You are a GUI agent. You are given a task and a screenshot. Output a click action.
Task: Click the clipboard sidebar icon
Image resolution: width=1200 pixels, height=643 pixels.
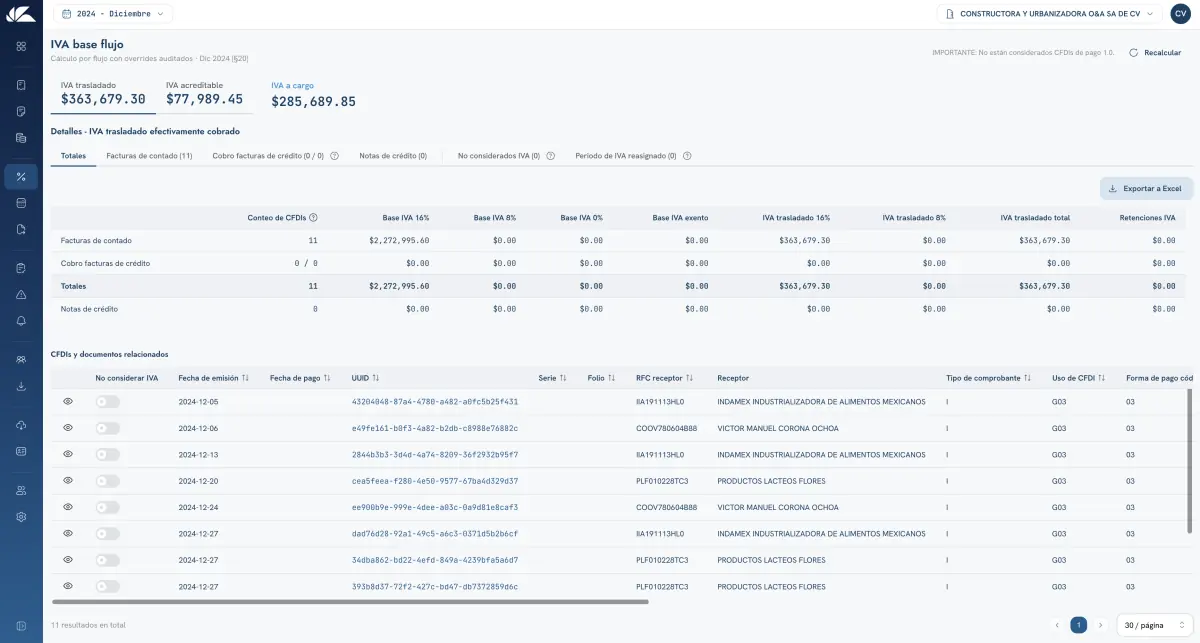[x=21, y=268]
